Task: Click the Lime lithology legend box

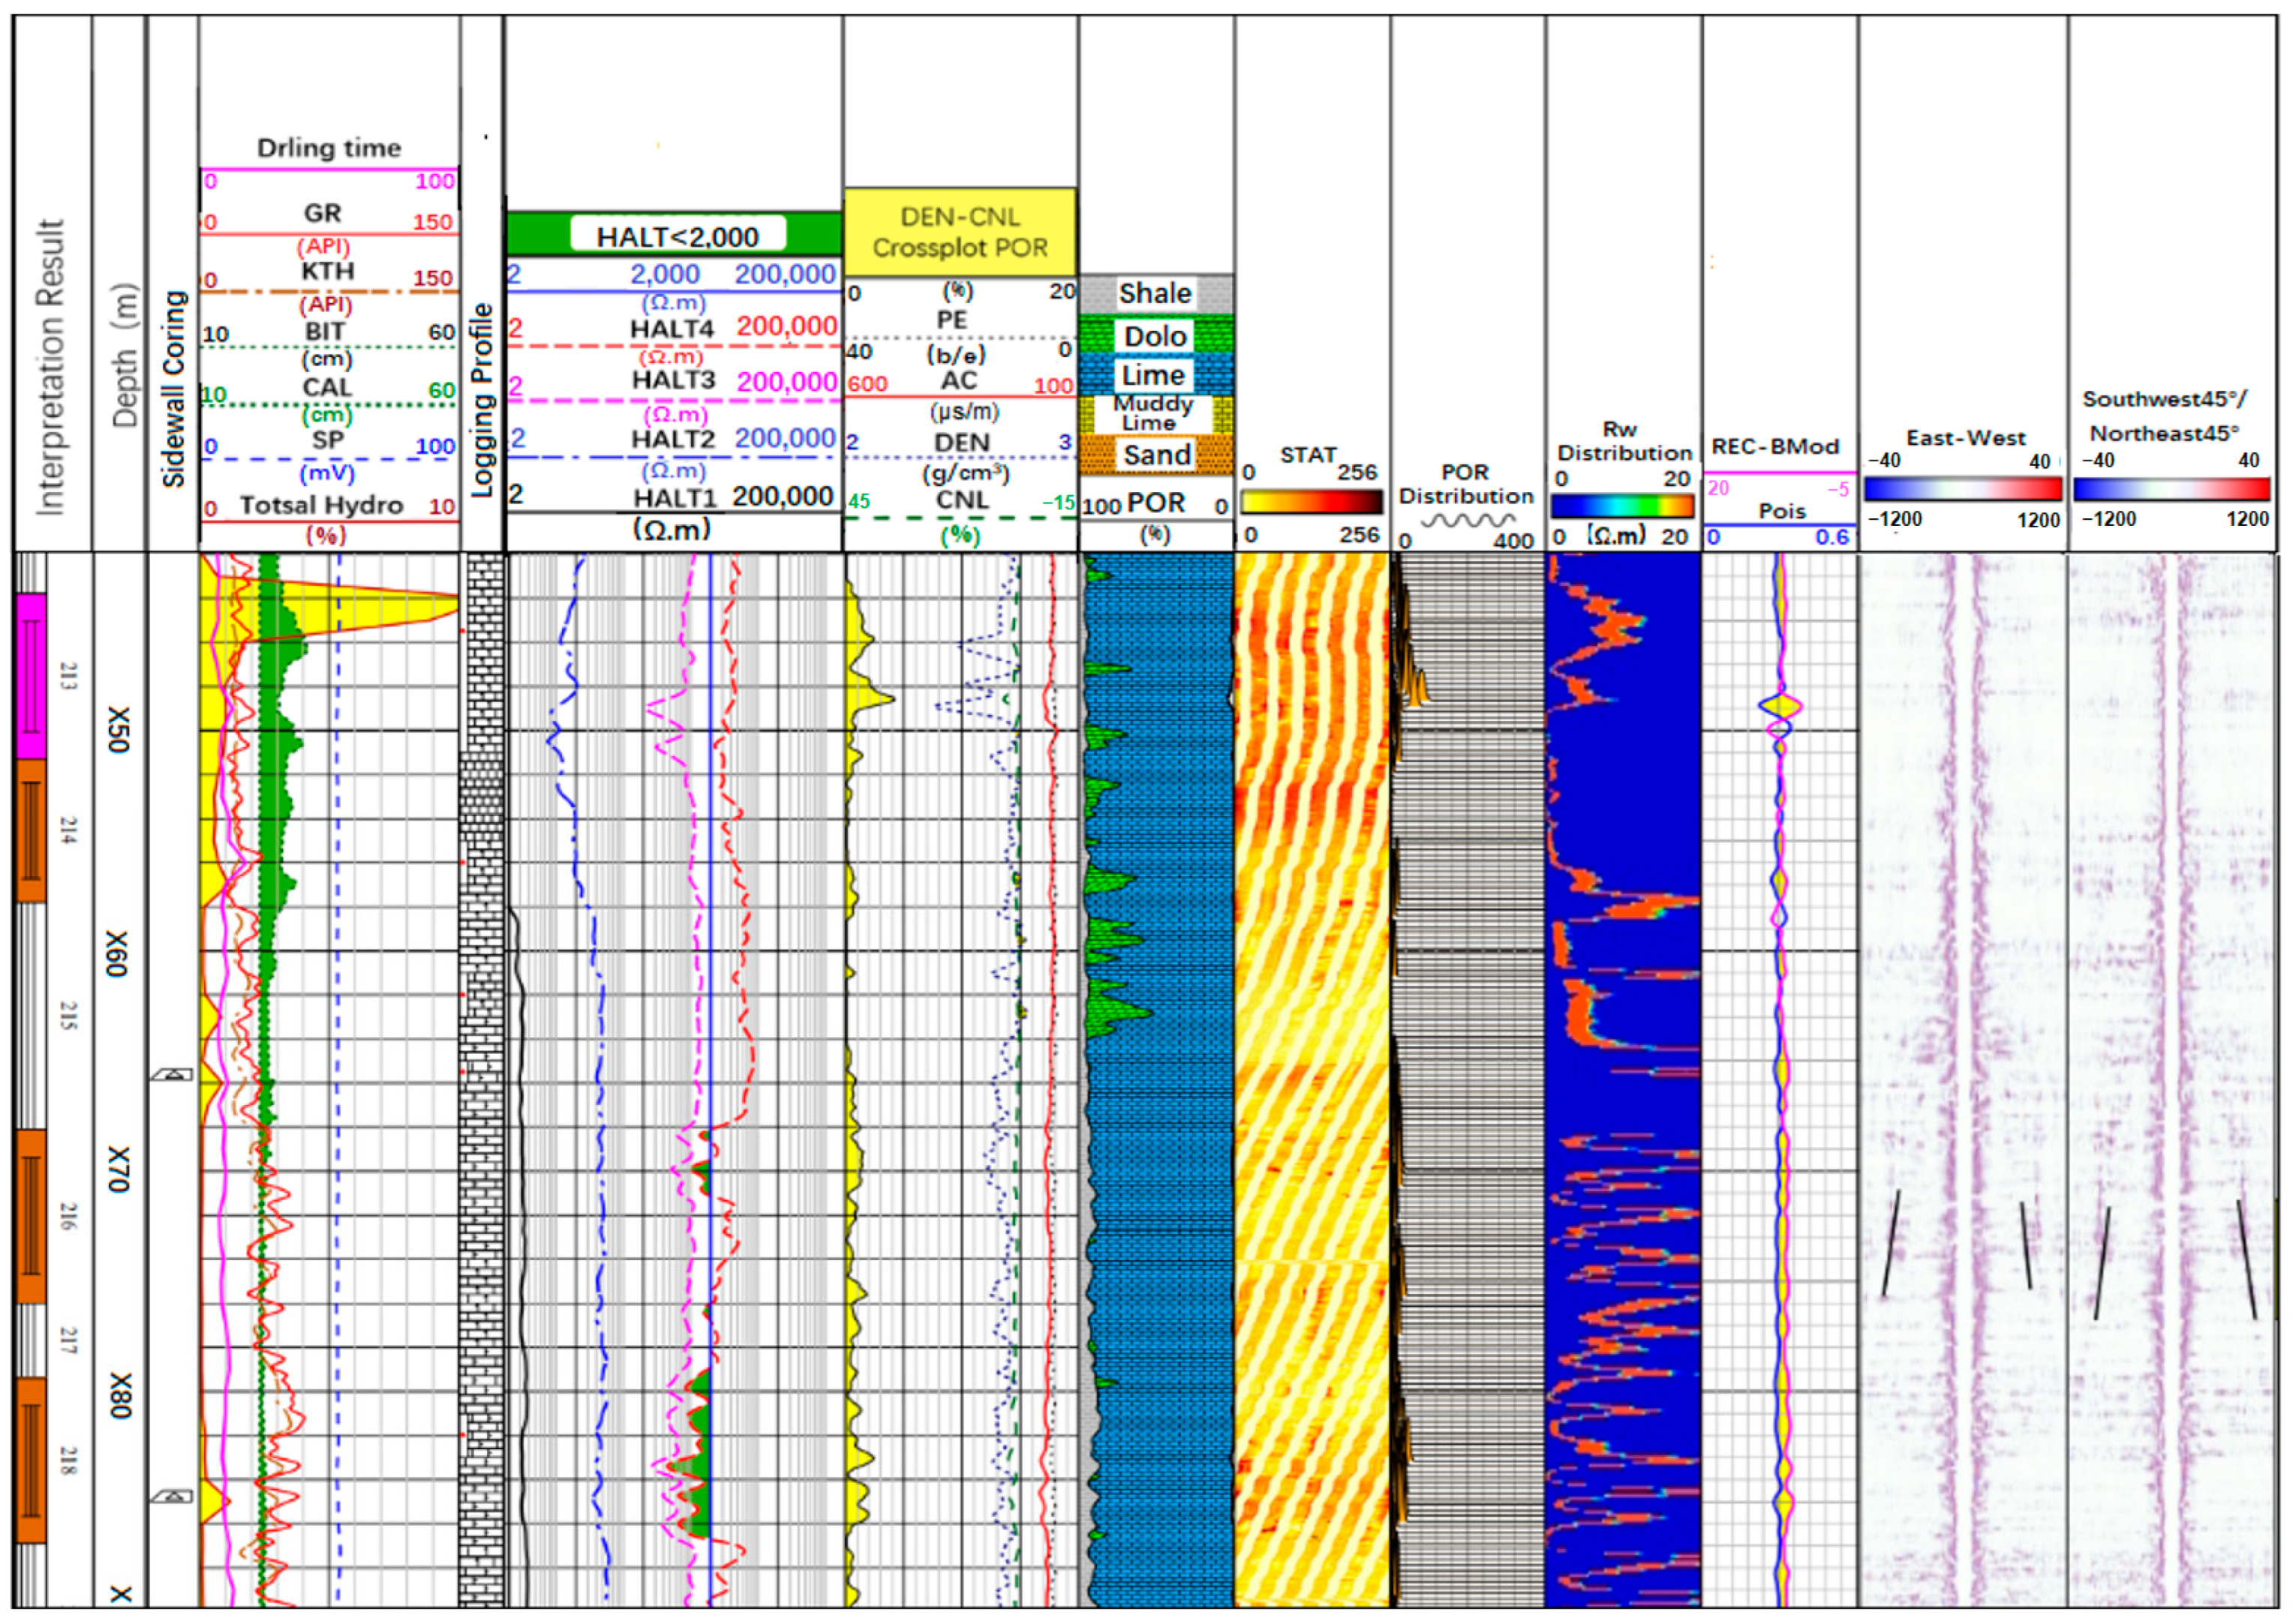Action: (1155, 376)
